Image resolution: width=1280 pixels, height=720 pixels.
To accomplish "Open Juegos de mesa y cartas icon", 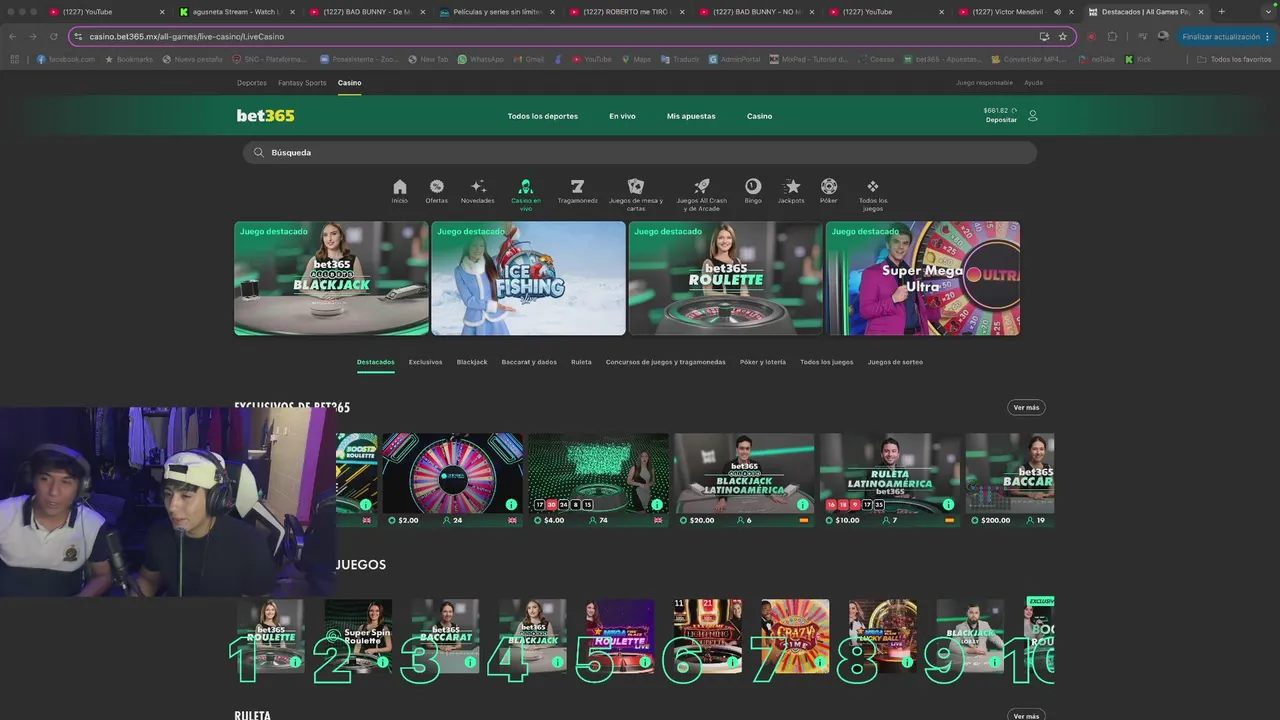I will (x=636, y=186).
